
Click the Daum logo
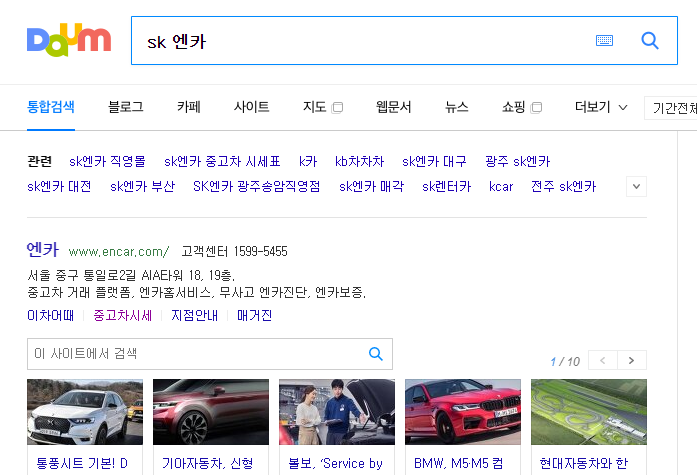69,40
